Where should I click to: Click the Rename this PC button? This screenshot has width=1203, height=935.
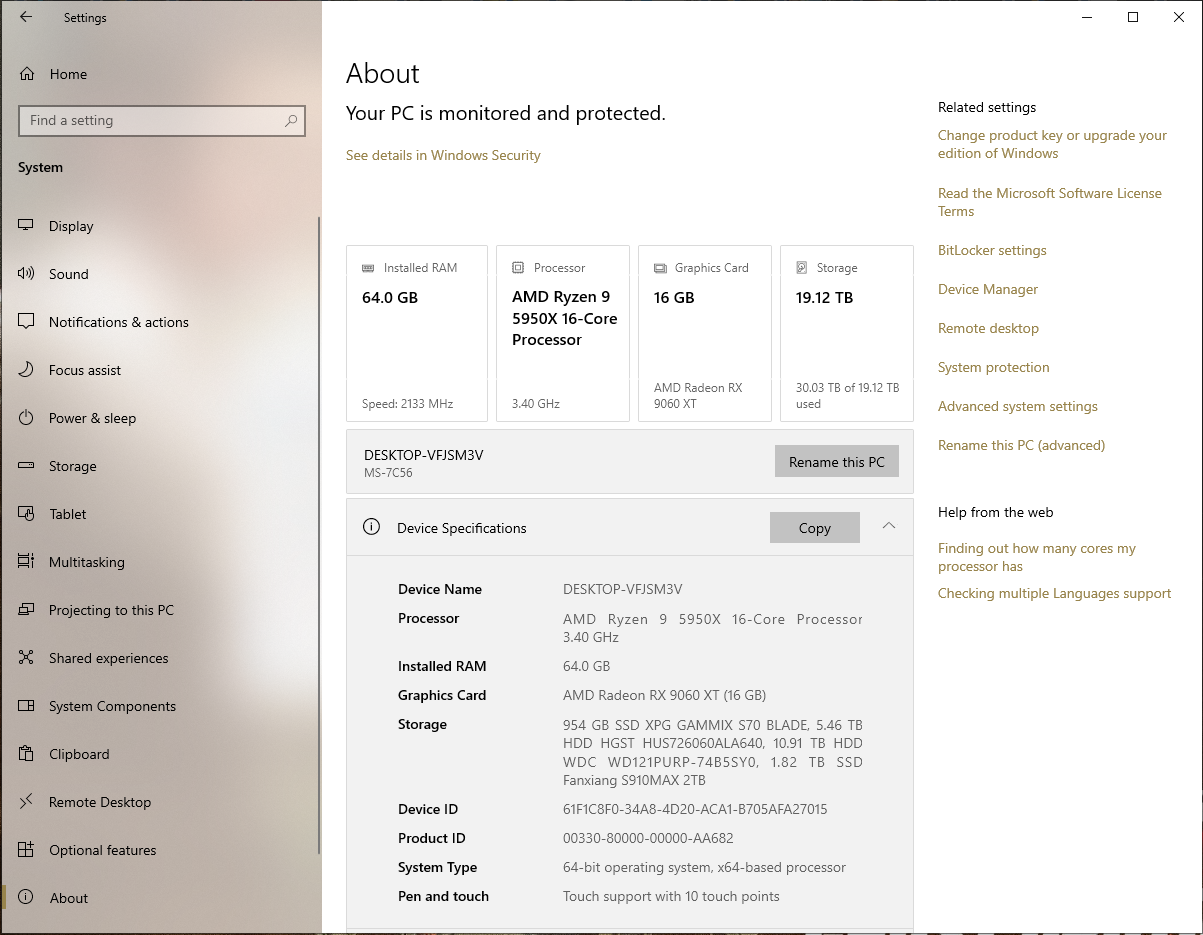tap(837, 462)
